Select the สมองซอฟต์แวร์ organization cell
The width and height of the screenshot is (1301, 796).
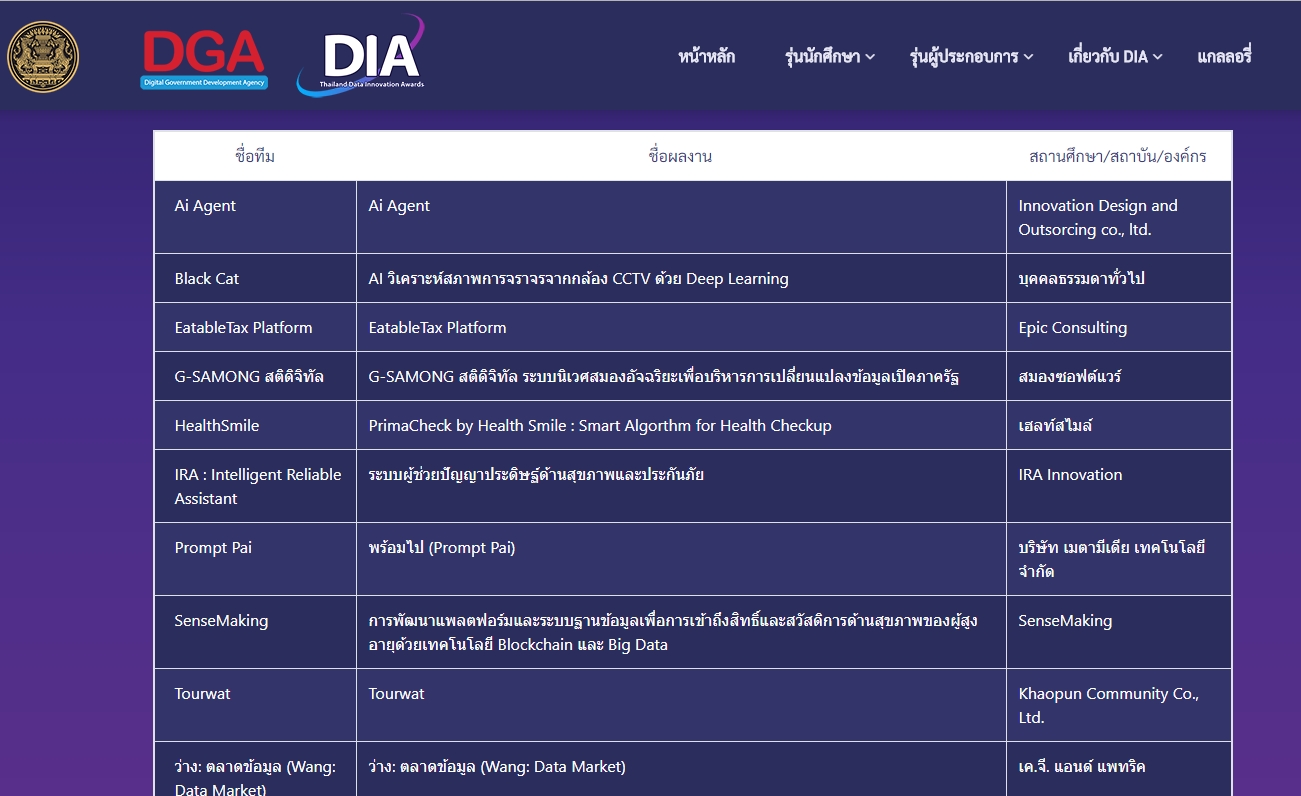coord(1118,376)
